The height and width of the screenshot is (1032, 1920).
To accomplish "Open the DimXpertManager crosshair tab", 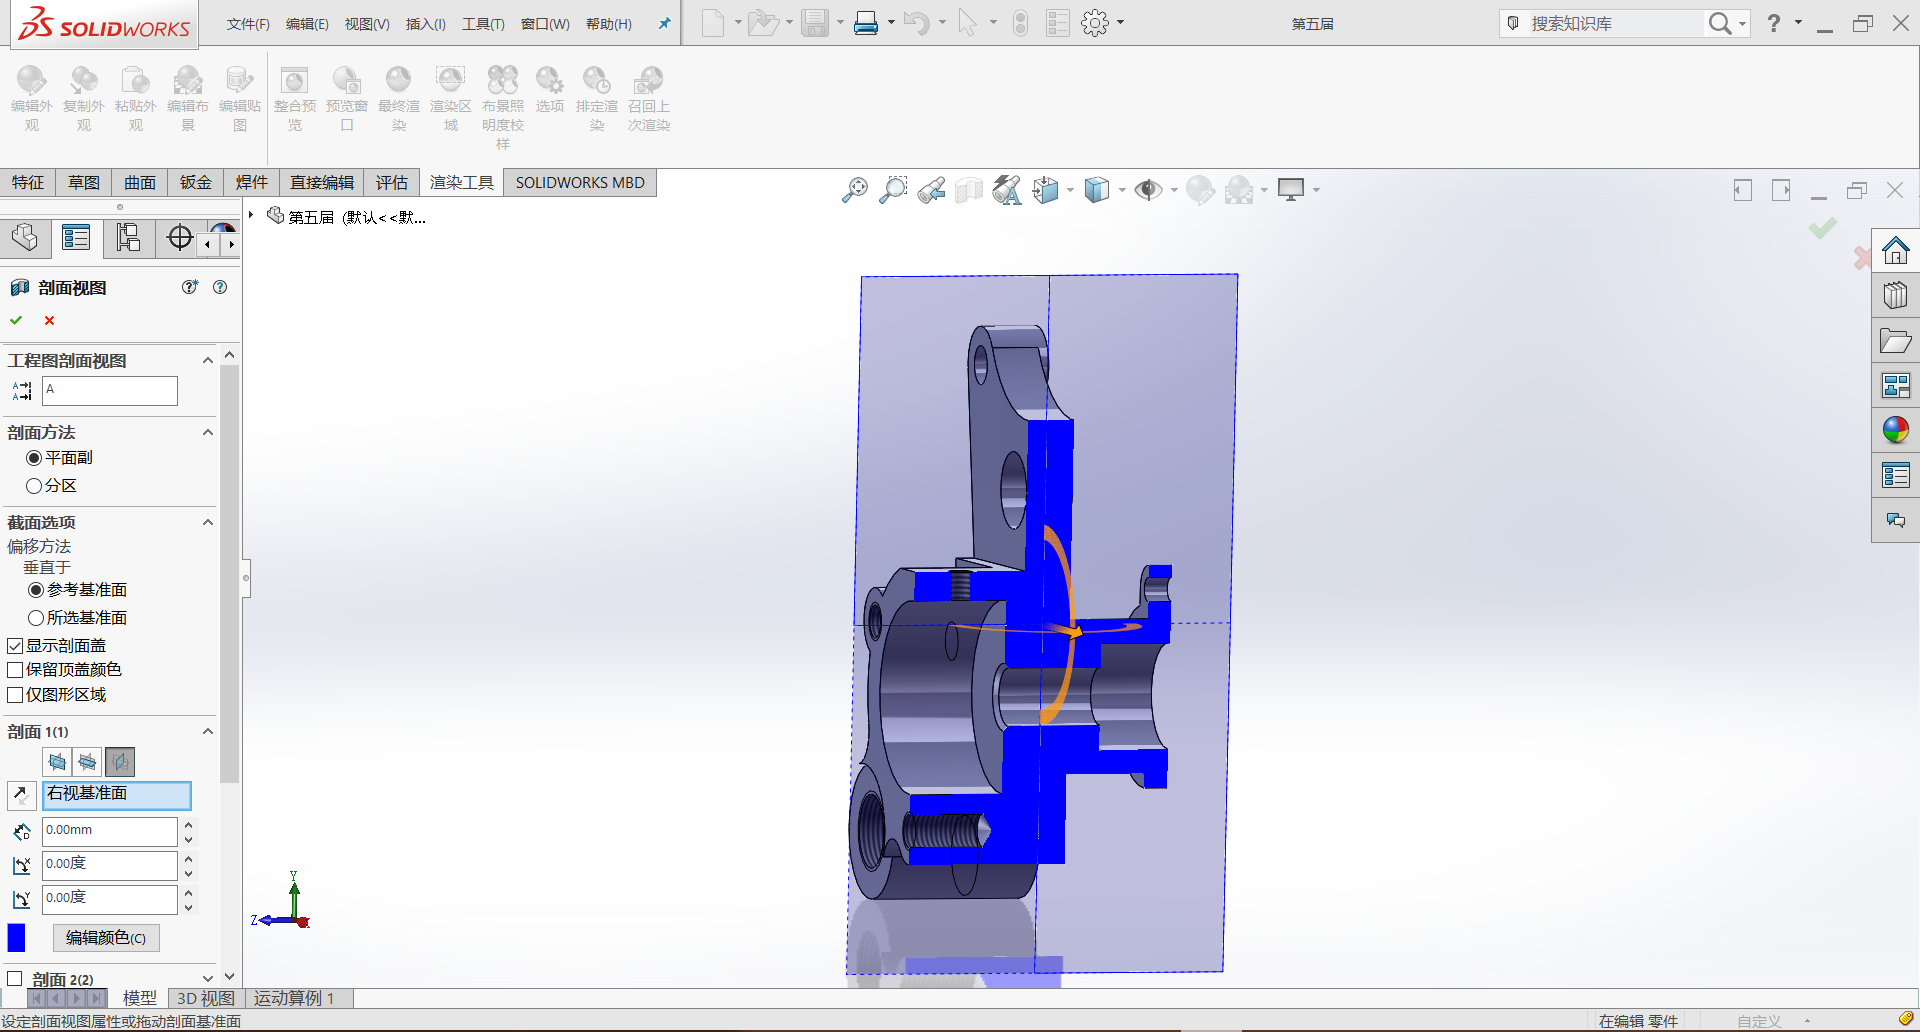I will click(180, 238).
